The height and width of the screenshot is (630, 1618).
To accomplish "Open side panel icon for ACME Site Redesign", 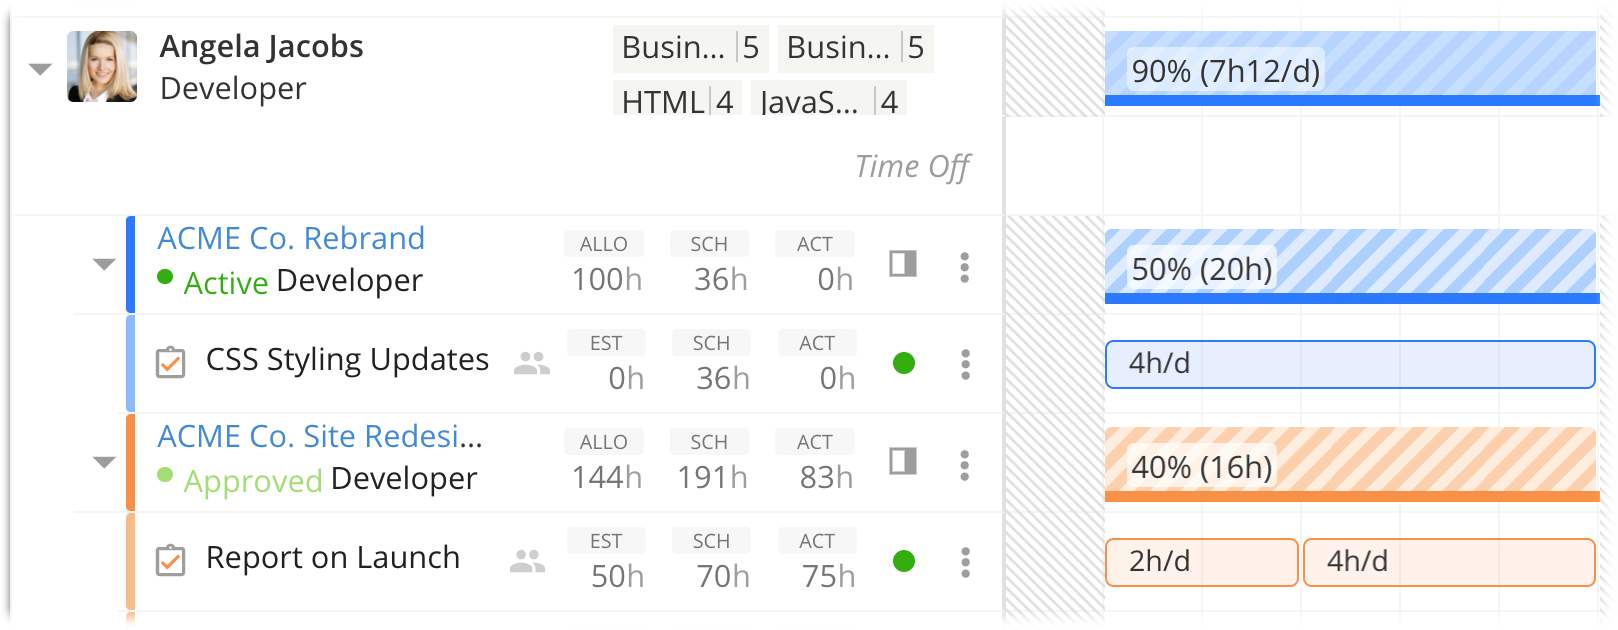I will pyautogui.click(x=903, y=461).
